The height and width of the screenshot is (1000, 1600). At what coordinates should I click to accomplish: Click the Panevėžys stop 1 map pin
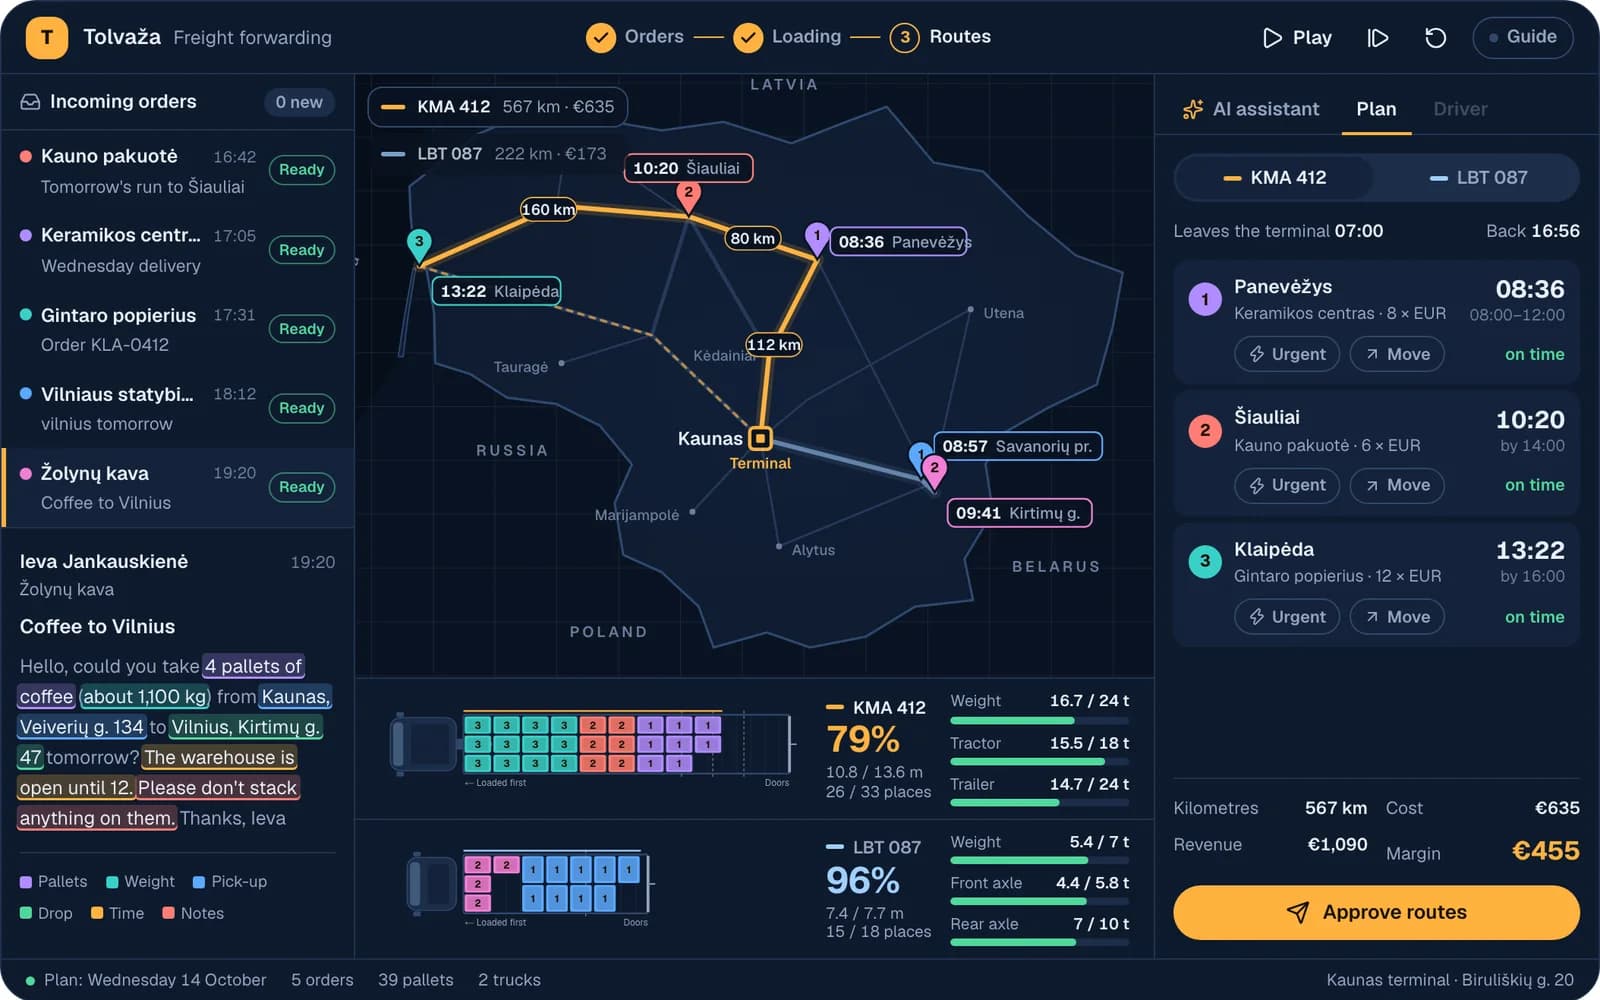point(817,240)
